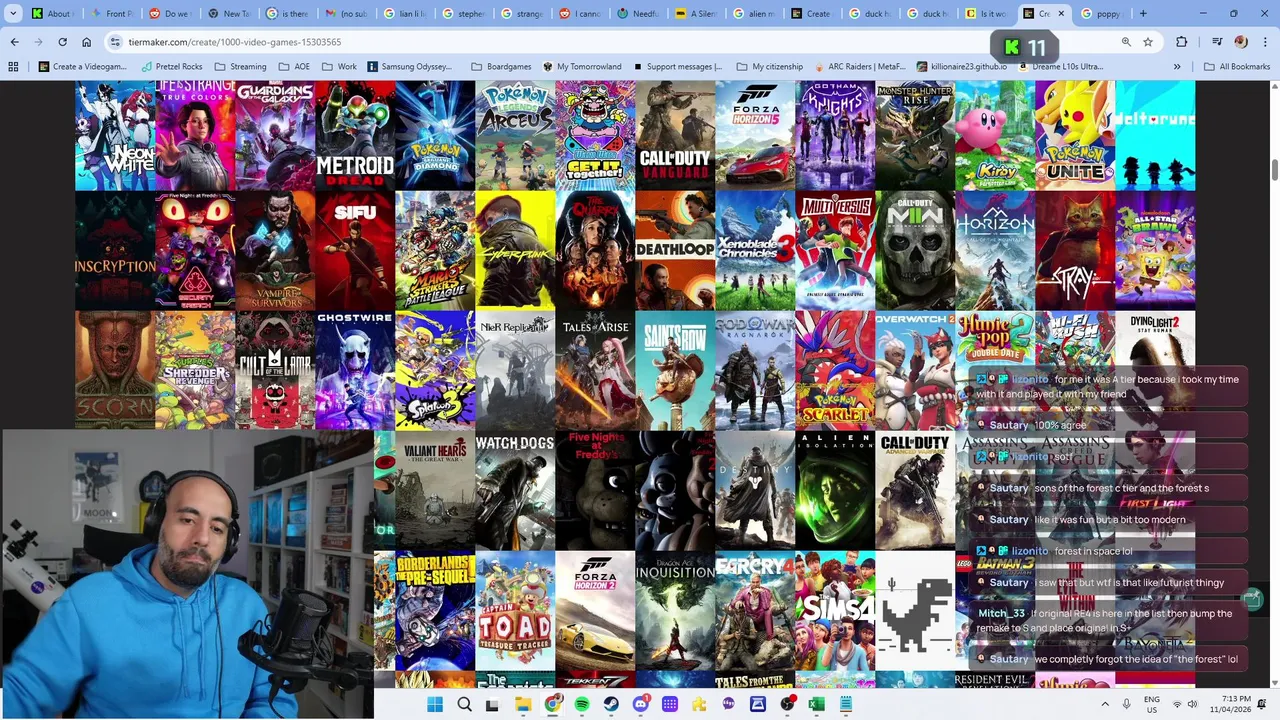This screenshot has height=720, width=1280.
Task: Open 'Create a Videogam...' bookmark
Action: pos(83,67)
